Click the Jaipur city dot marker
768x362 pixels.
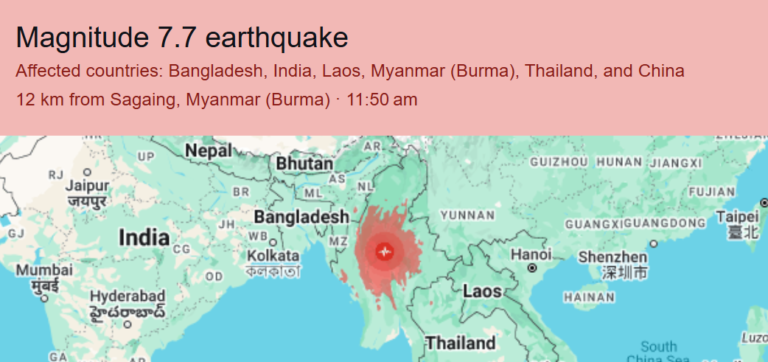coord(87,172)
